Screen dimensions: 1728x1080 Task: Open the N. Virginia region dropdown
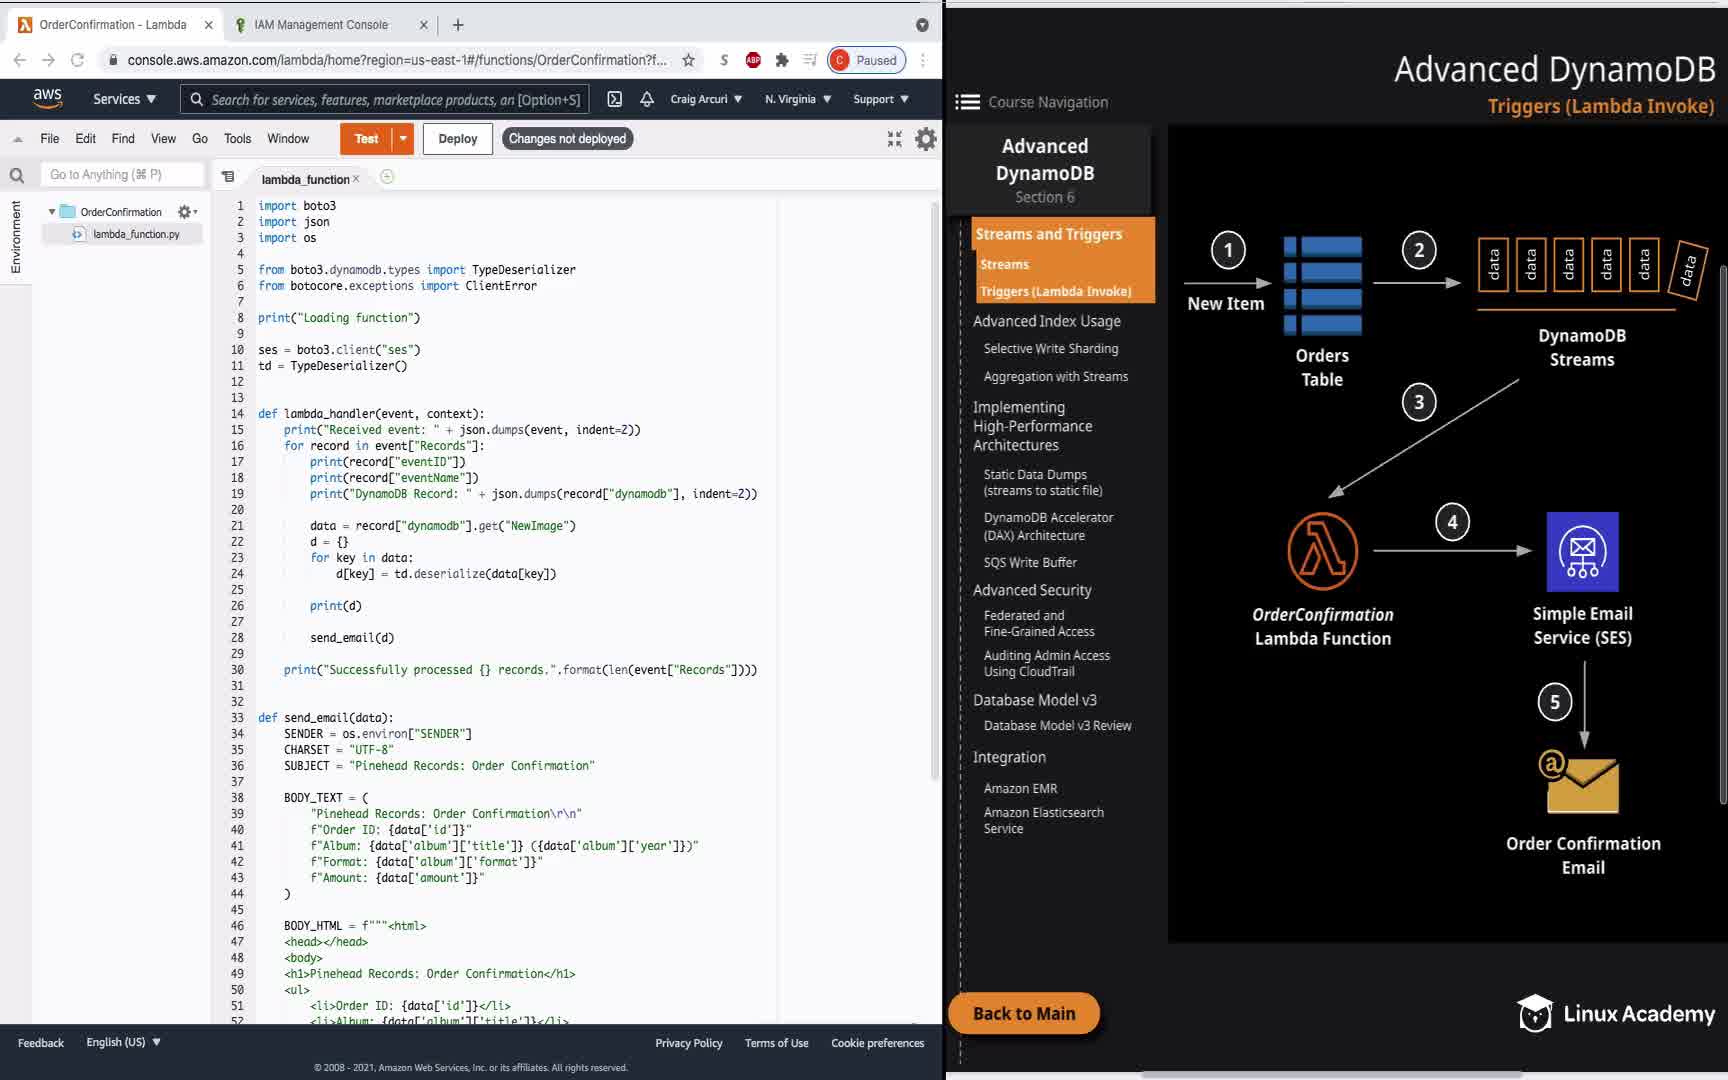(x=798, y=99)
